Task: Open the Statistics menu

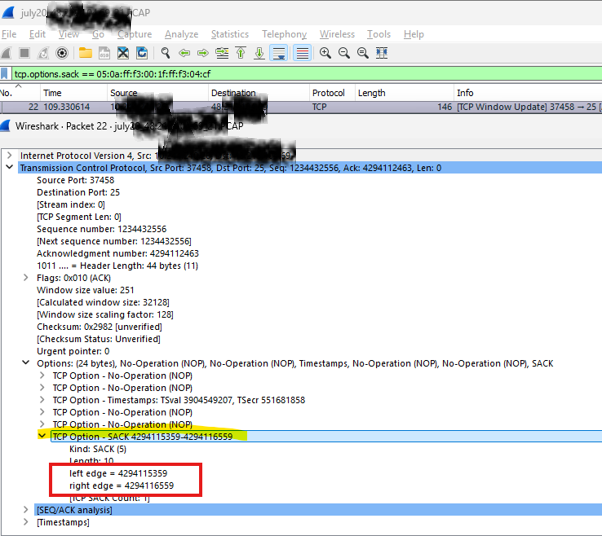Action: pos(230,34)
